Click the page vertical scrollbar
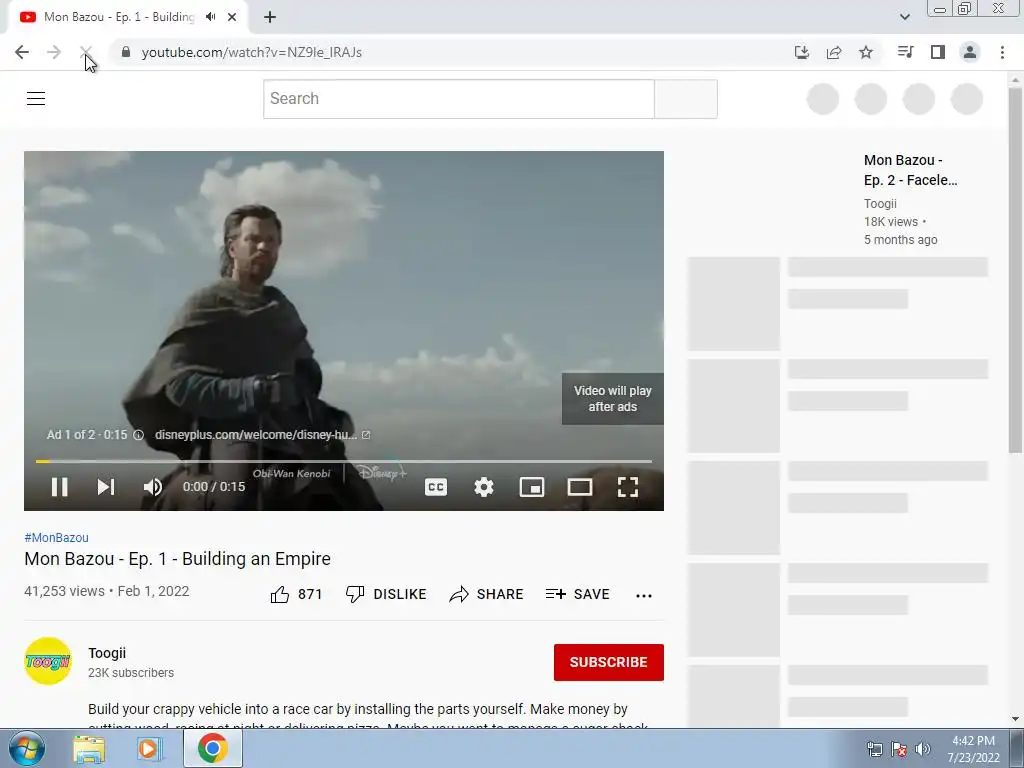This screenshot has width=1024, height=768. point(1015,269)
